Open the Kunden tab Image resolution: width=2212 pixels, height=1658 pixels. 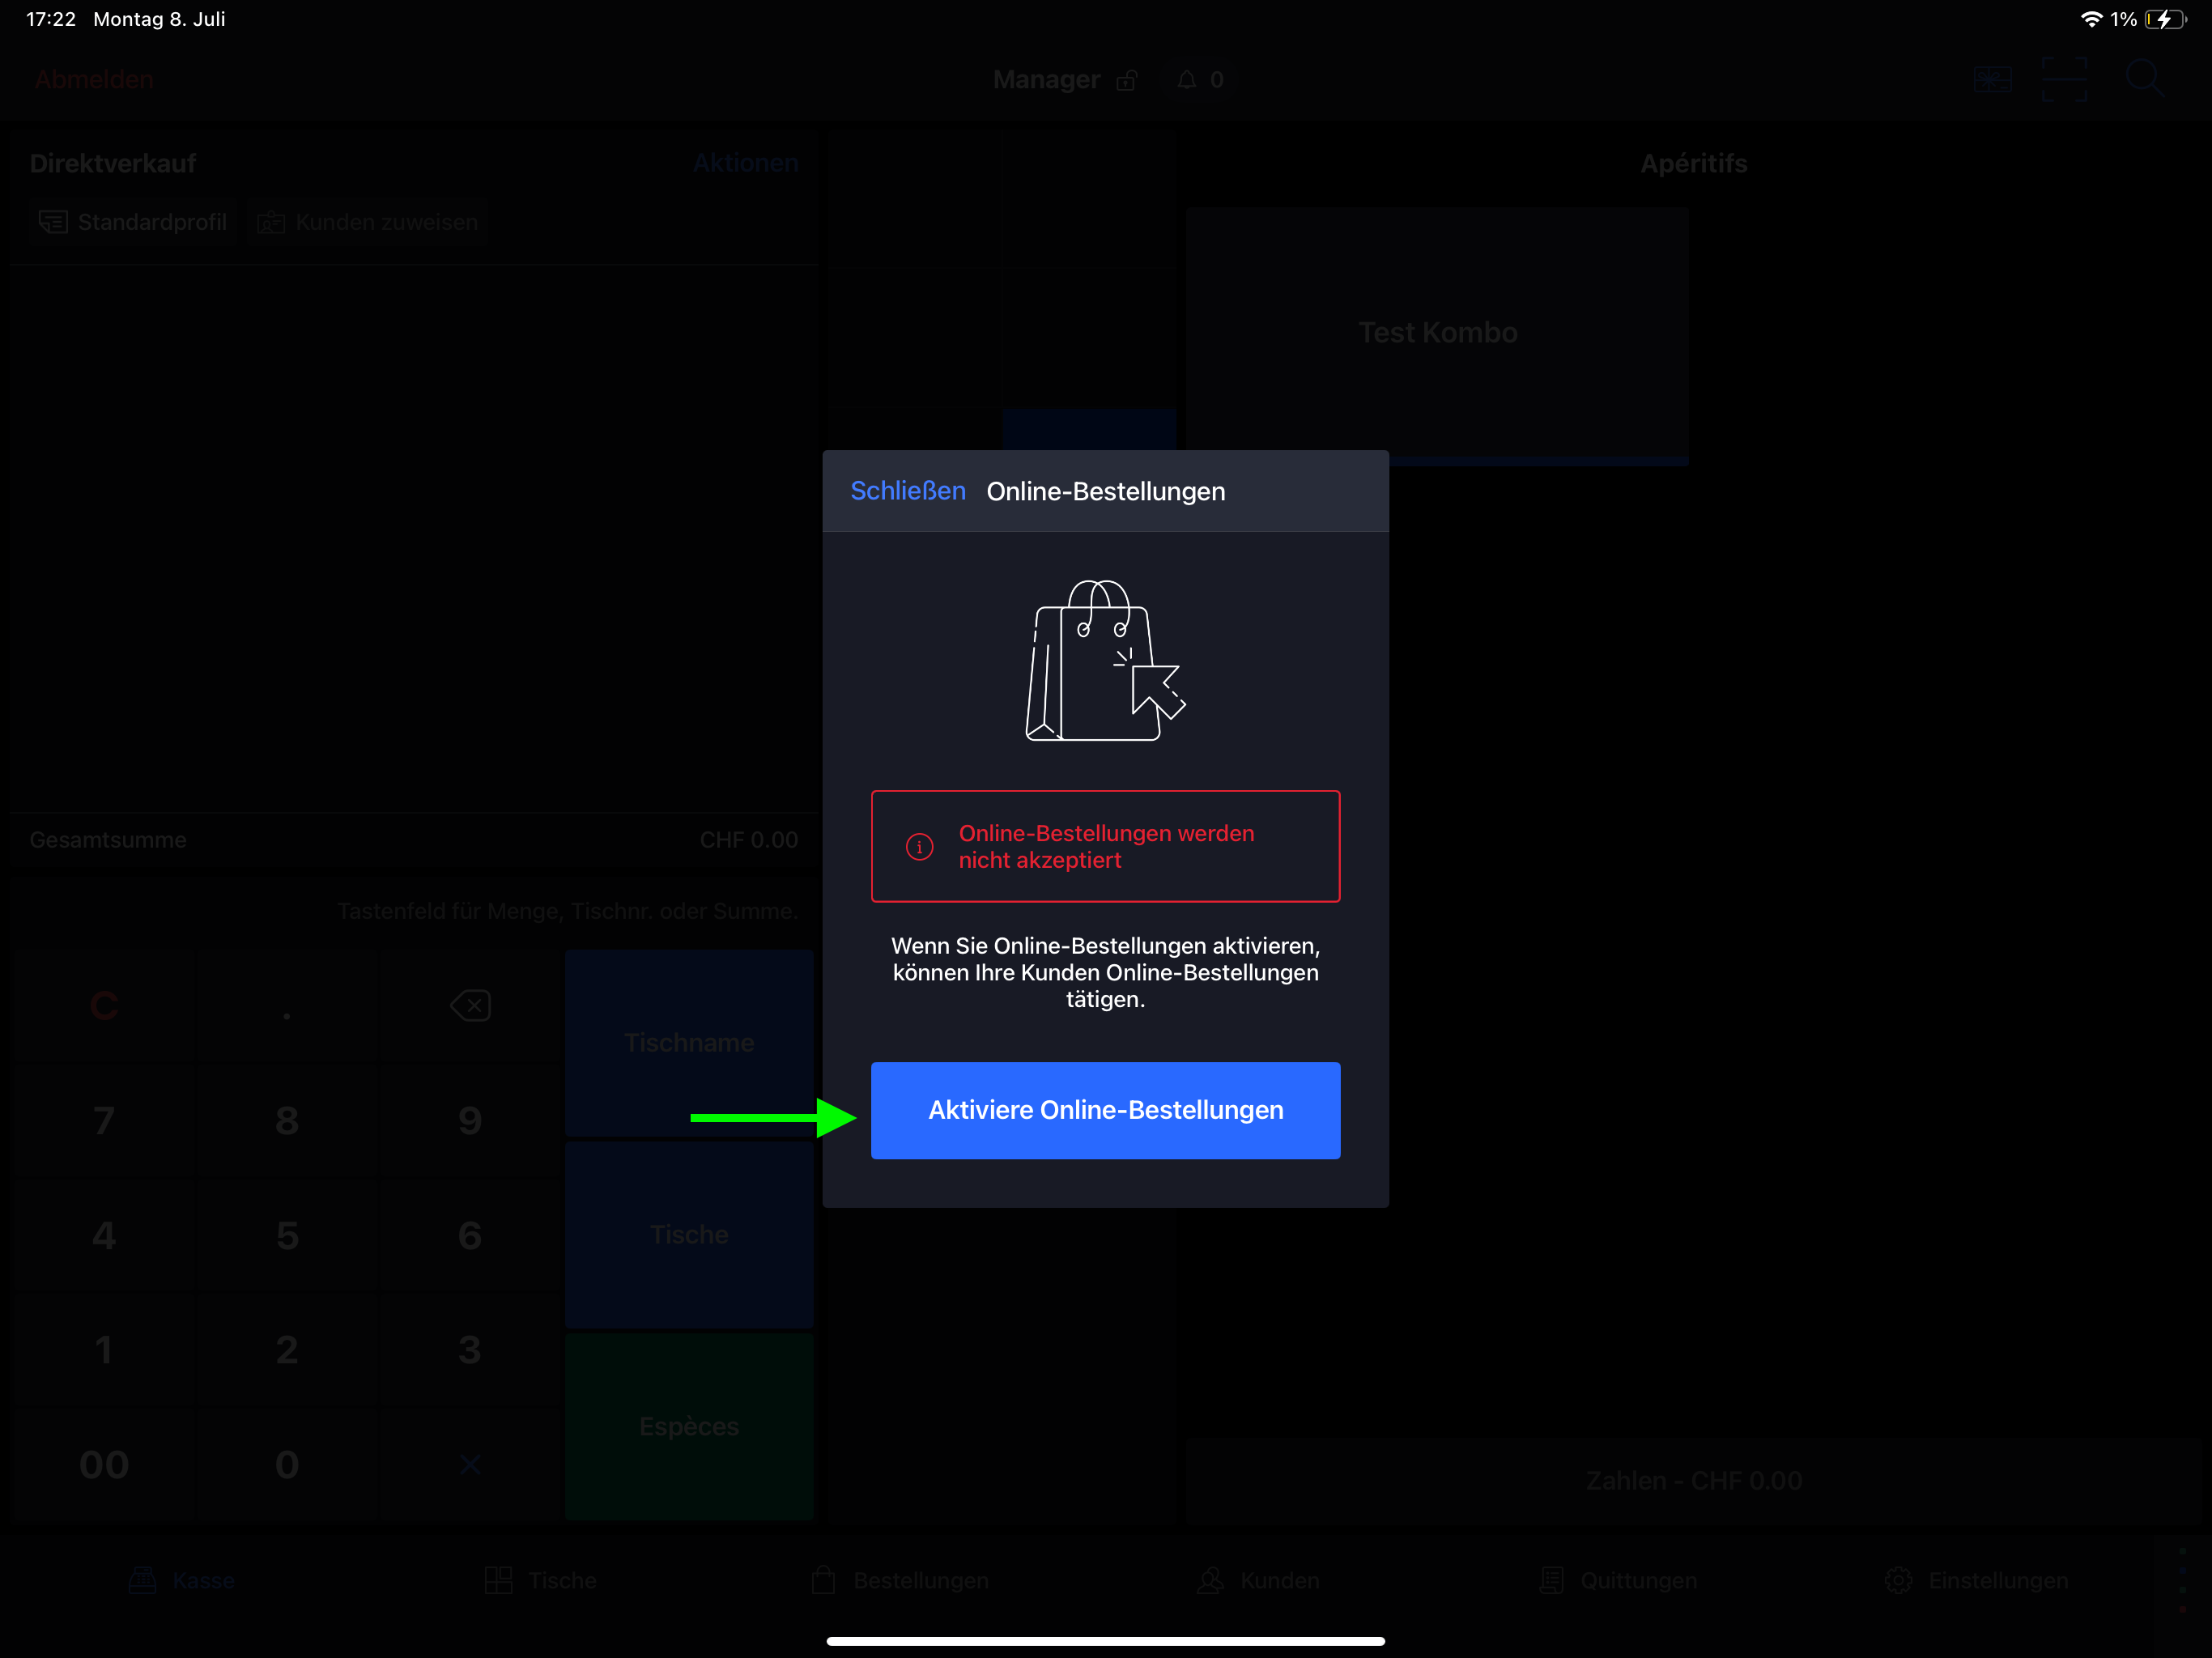pyautogui.click(x=1258, y=1580)
